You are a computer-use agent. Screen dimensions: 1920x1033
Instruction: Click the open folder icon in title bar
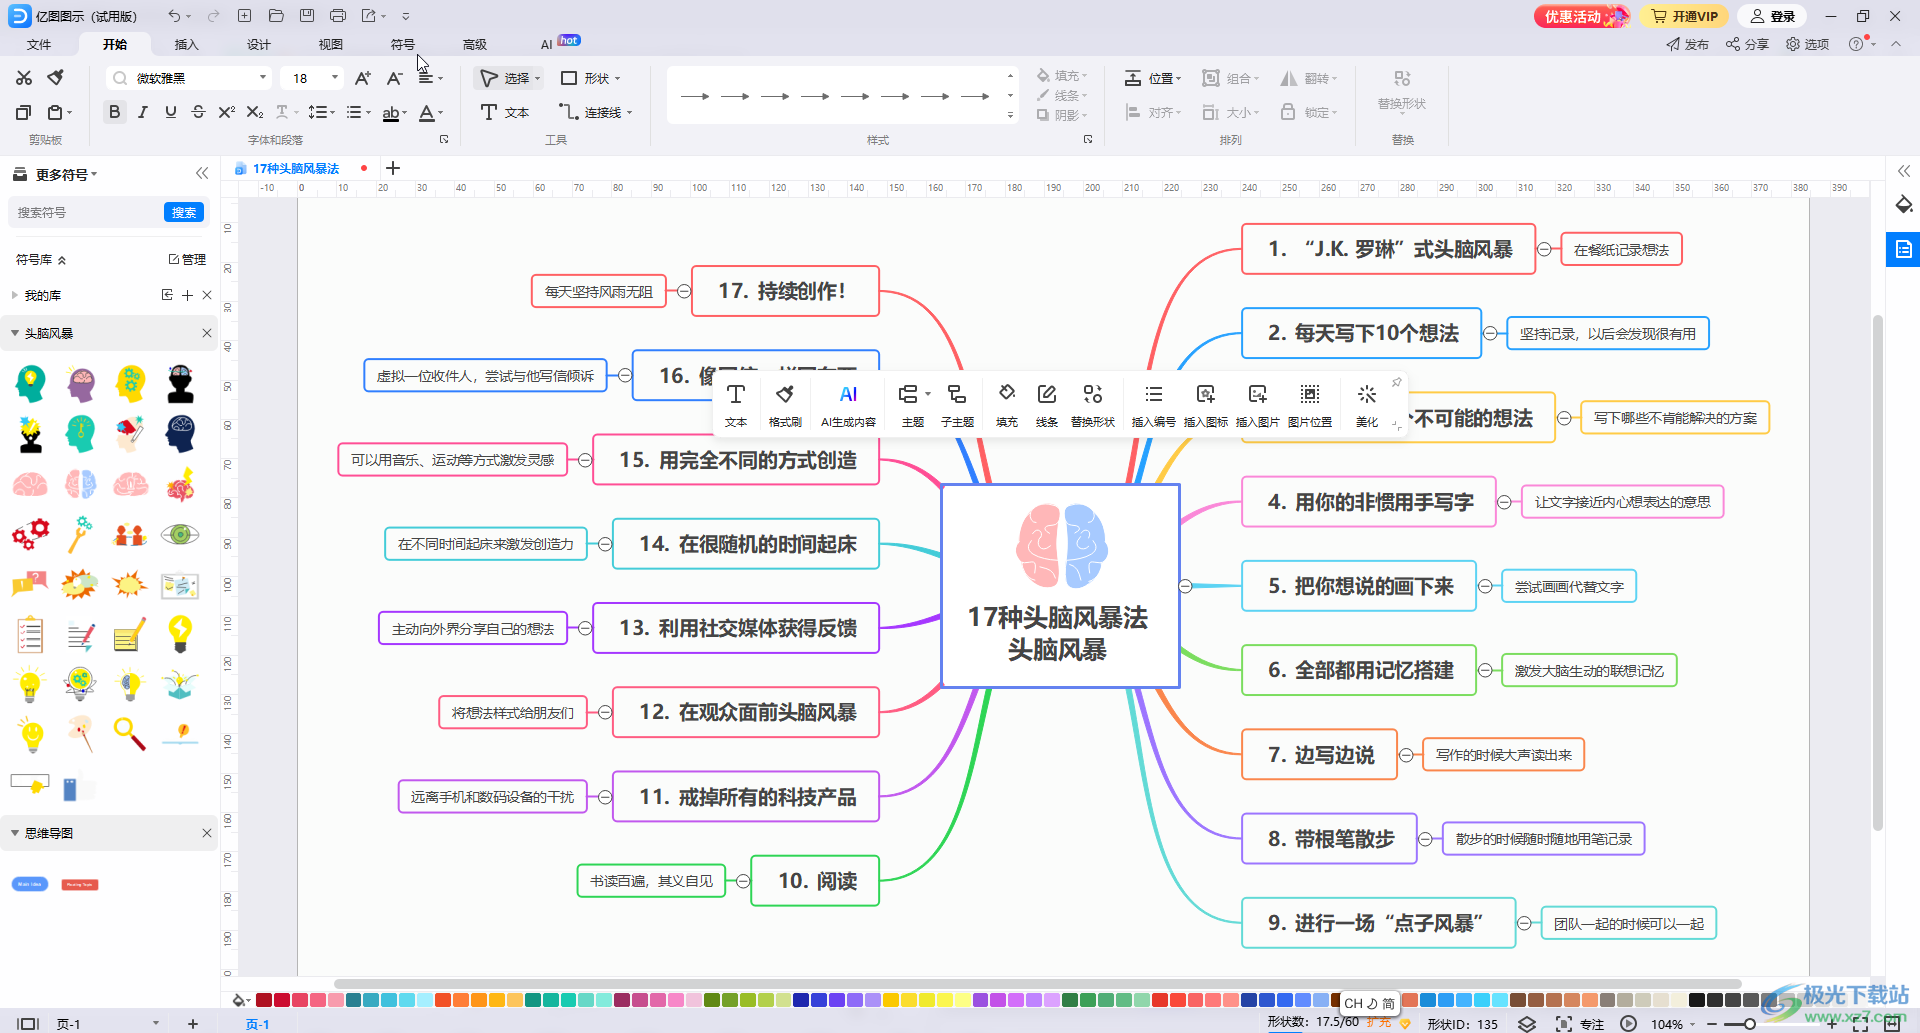pos(276,16)
